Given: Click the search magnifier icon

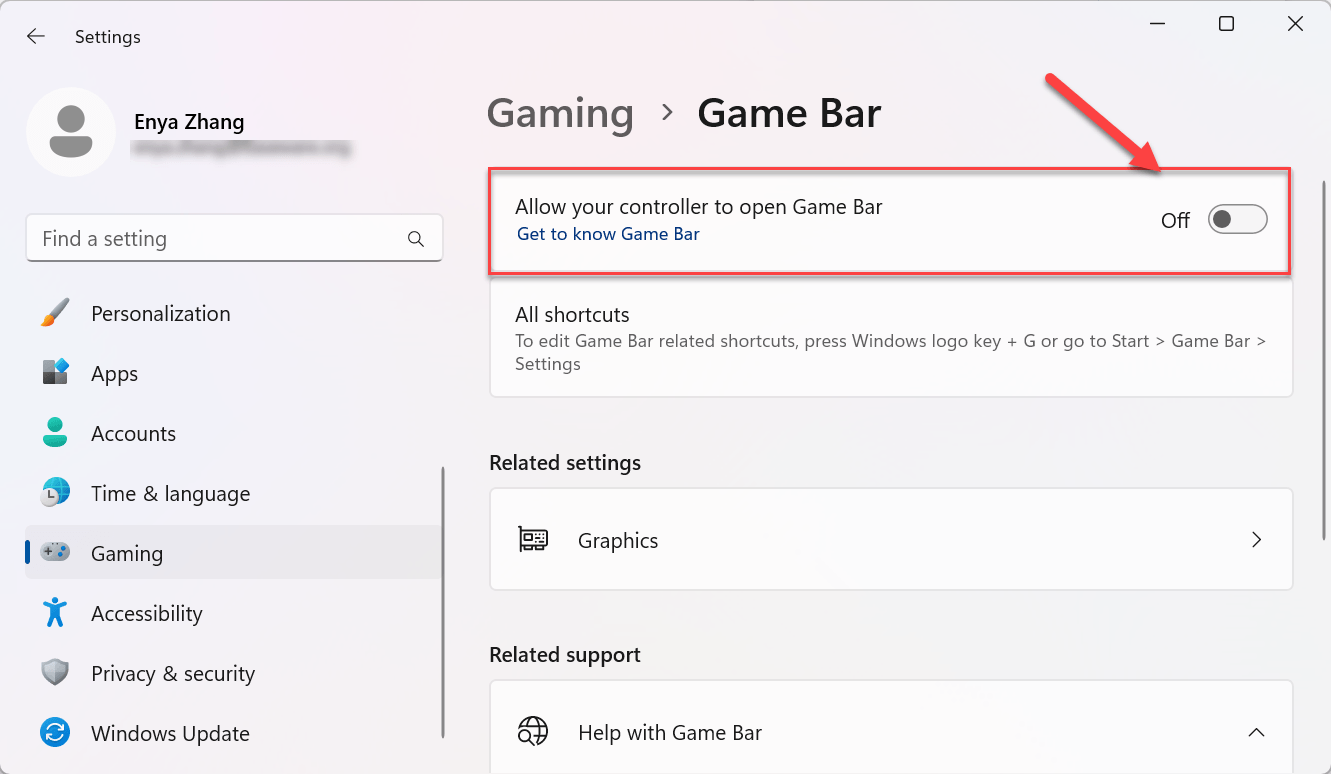Looking at the screenshot, I should [416, 239].
